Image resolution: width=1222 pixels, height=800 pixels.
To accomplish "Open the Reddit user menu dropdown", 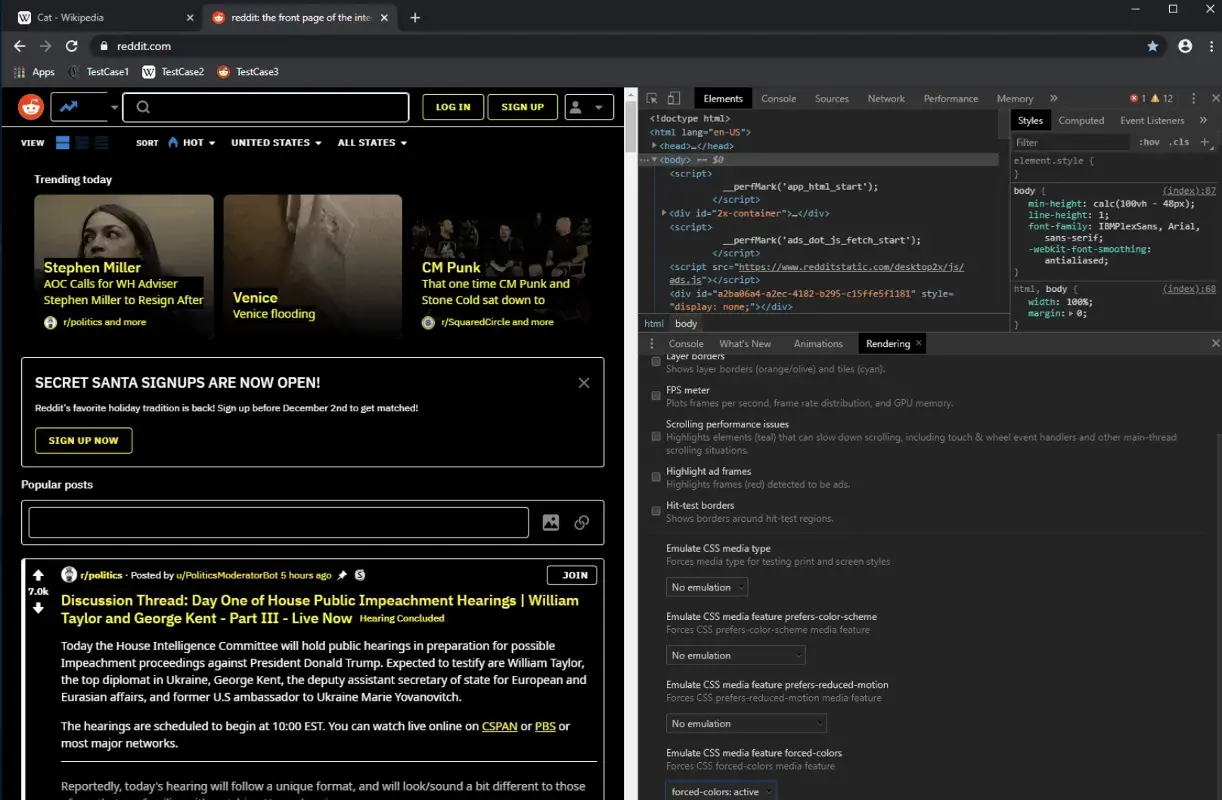I will (589, 107).
